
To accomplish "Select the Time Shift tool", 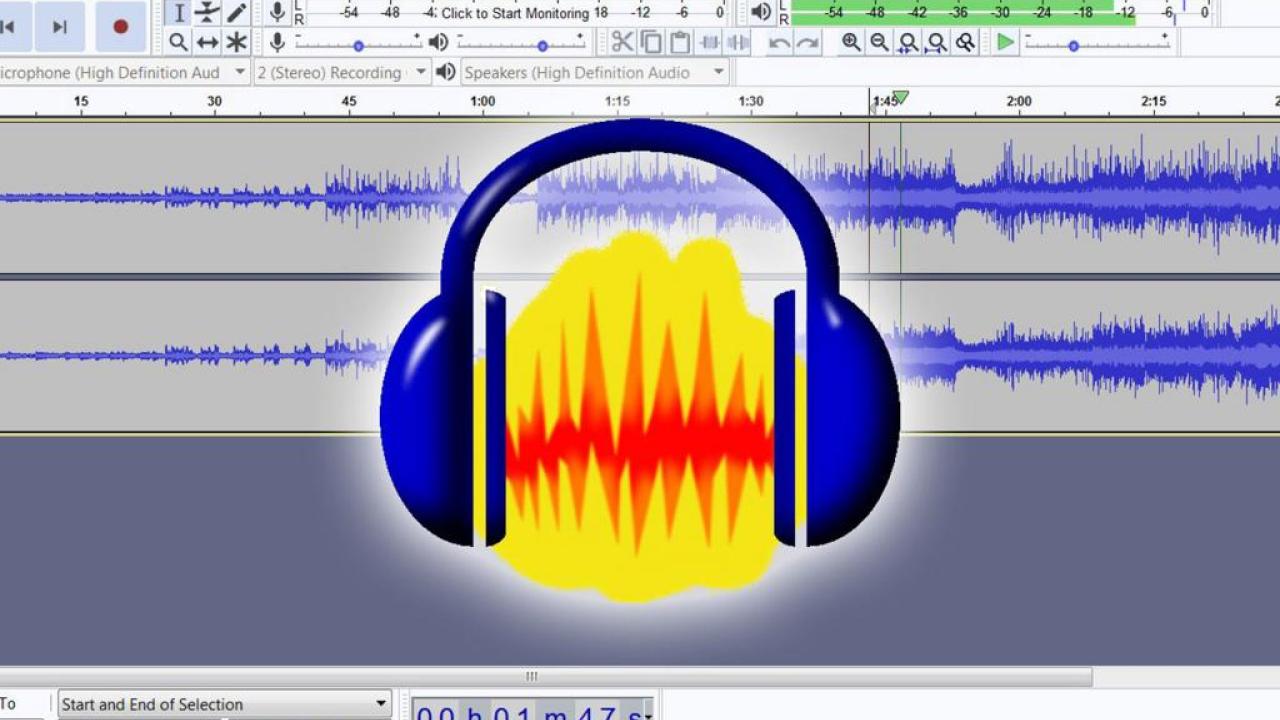I will tap(207, 42).
